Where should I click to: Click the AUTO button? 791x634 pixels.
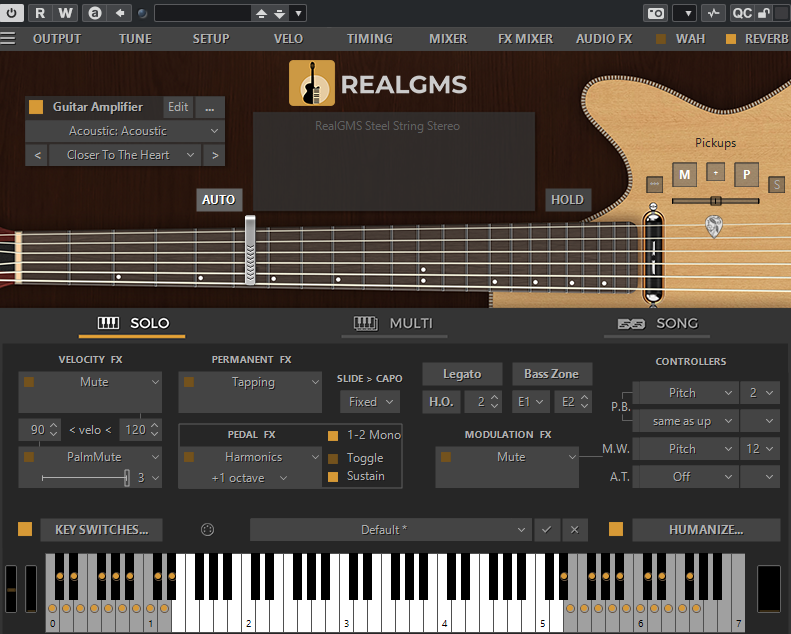pos(219,200)
